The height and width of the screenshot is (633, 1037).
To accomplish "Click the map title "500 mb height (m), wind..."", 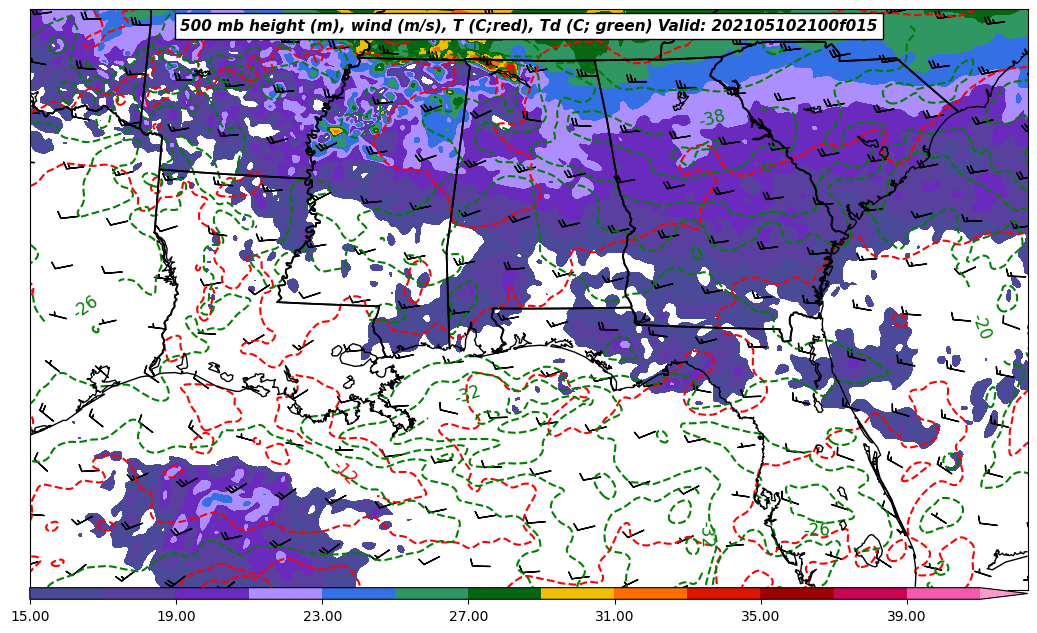I will pos(528,26).
